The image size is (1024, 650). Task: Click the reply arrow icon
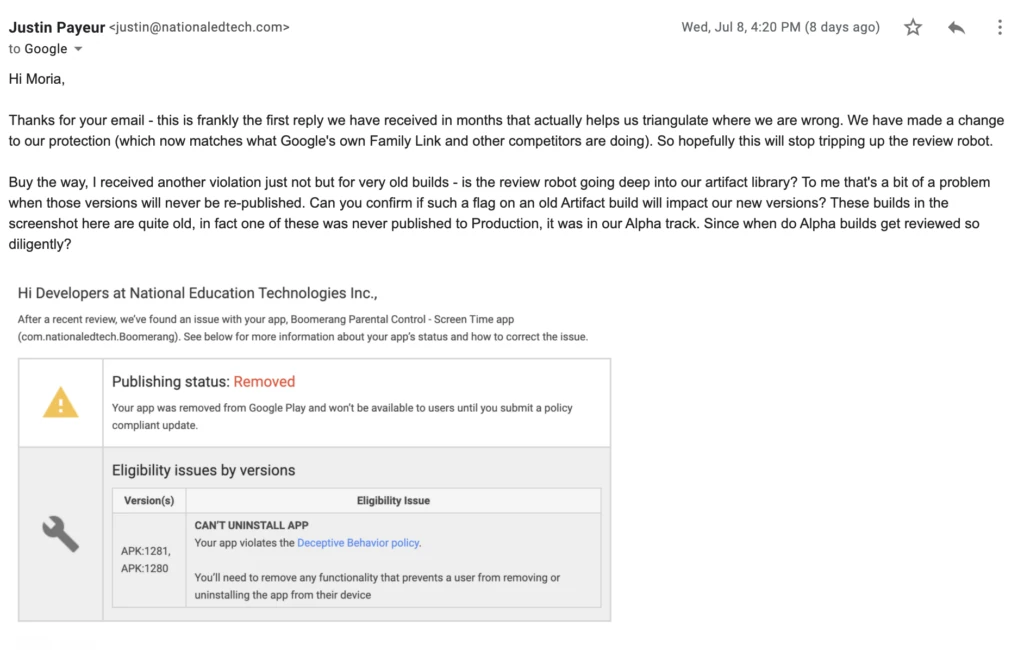pyautogui.click(x=956, y=28)
